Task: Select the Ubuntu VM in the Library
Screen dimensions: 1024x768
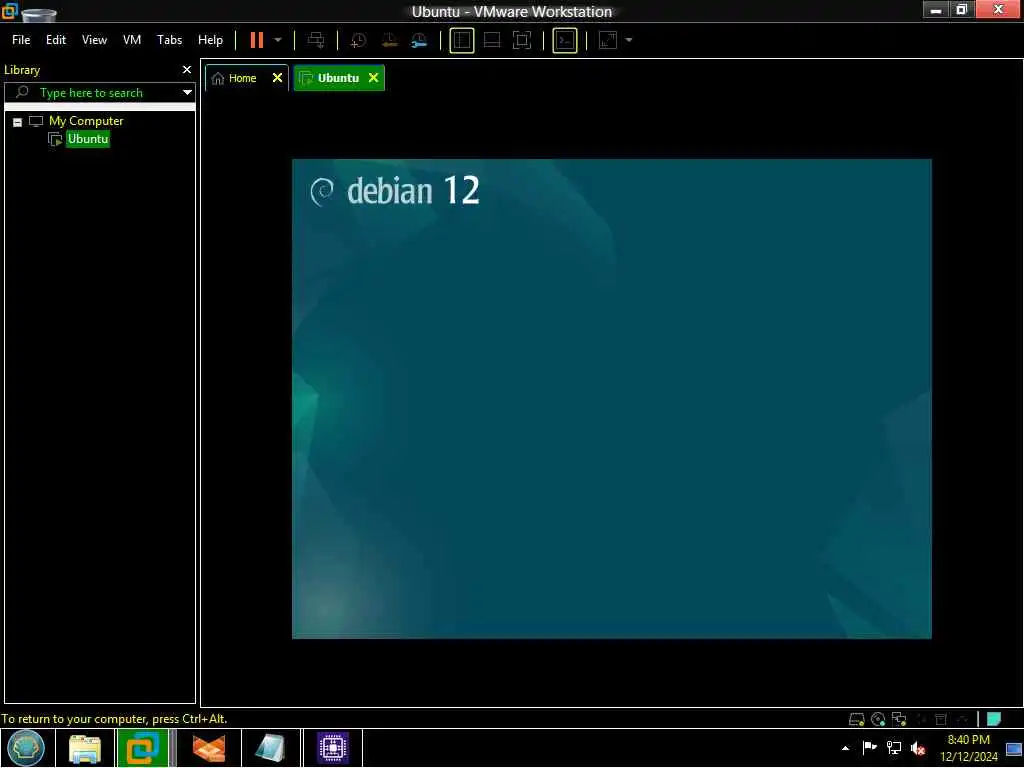Action: (88, 139)
